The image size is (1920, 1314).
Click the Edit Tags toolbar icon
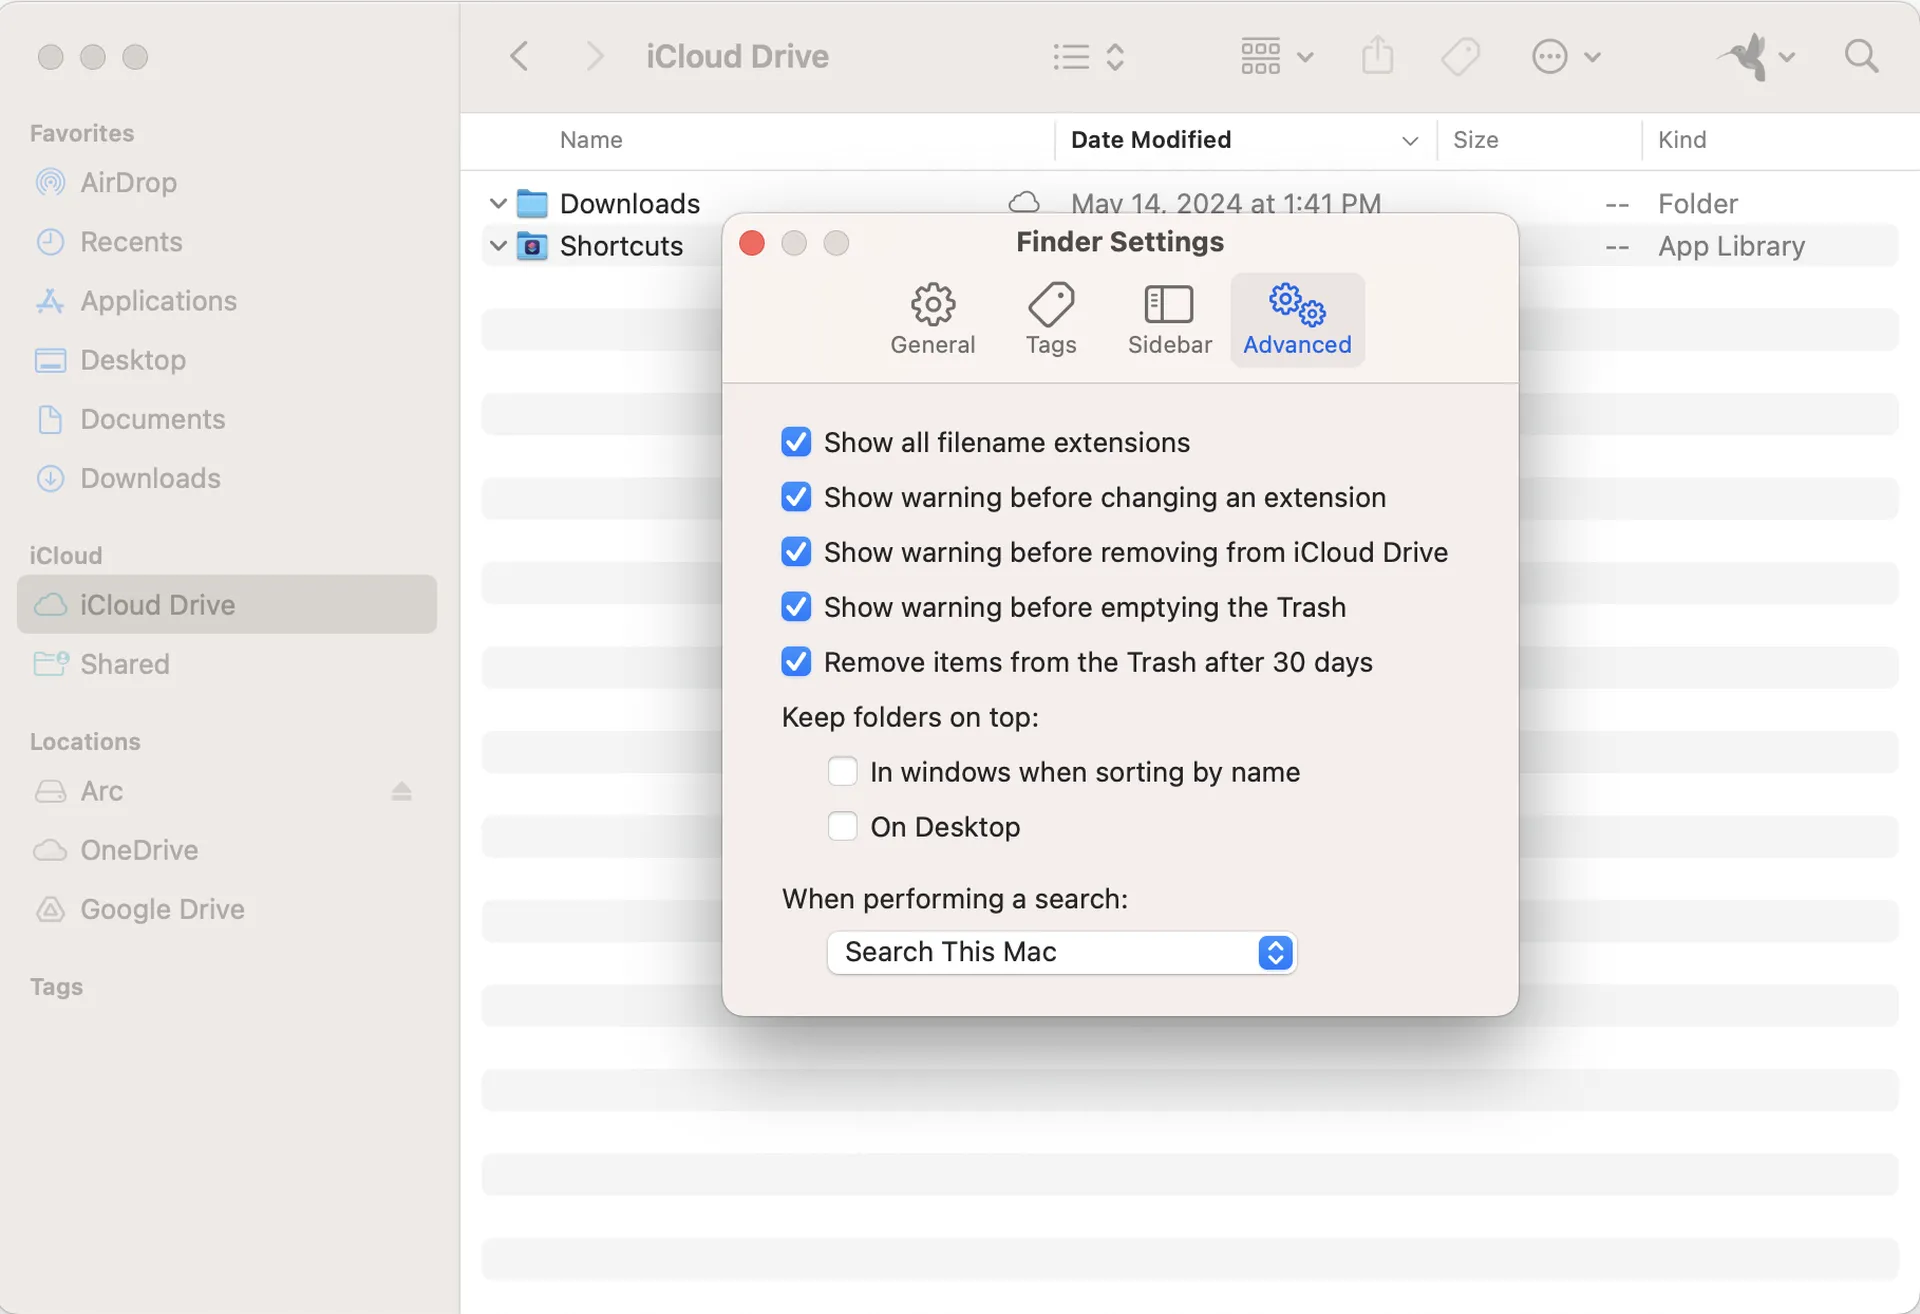pos(1460,56)
